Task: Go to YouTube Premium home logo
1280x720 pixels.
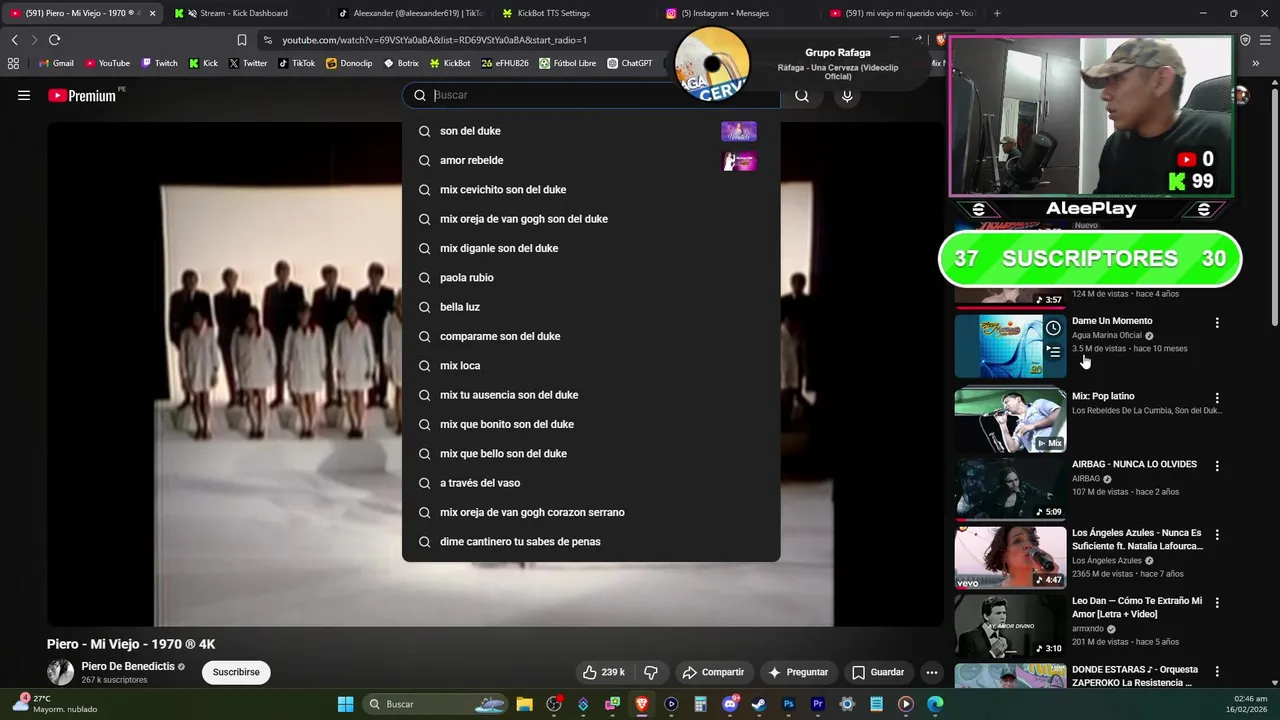Action: 82,96
